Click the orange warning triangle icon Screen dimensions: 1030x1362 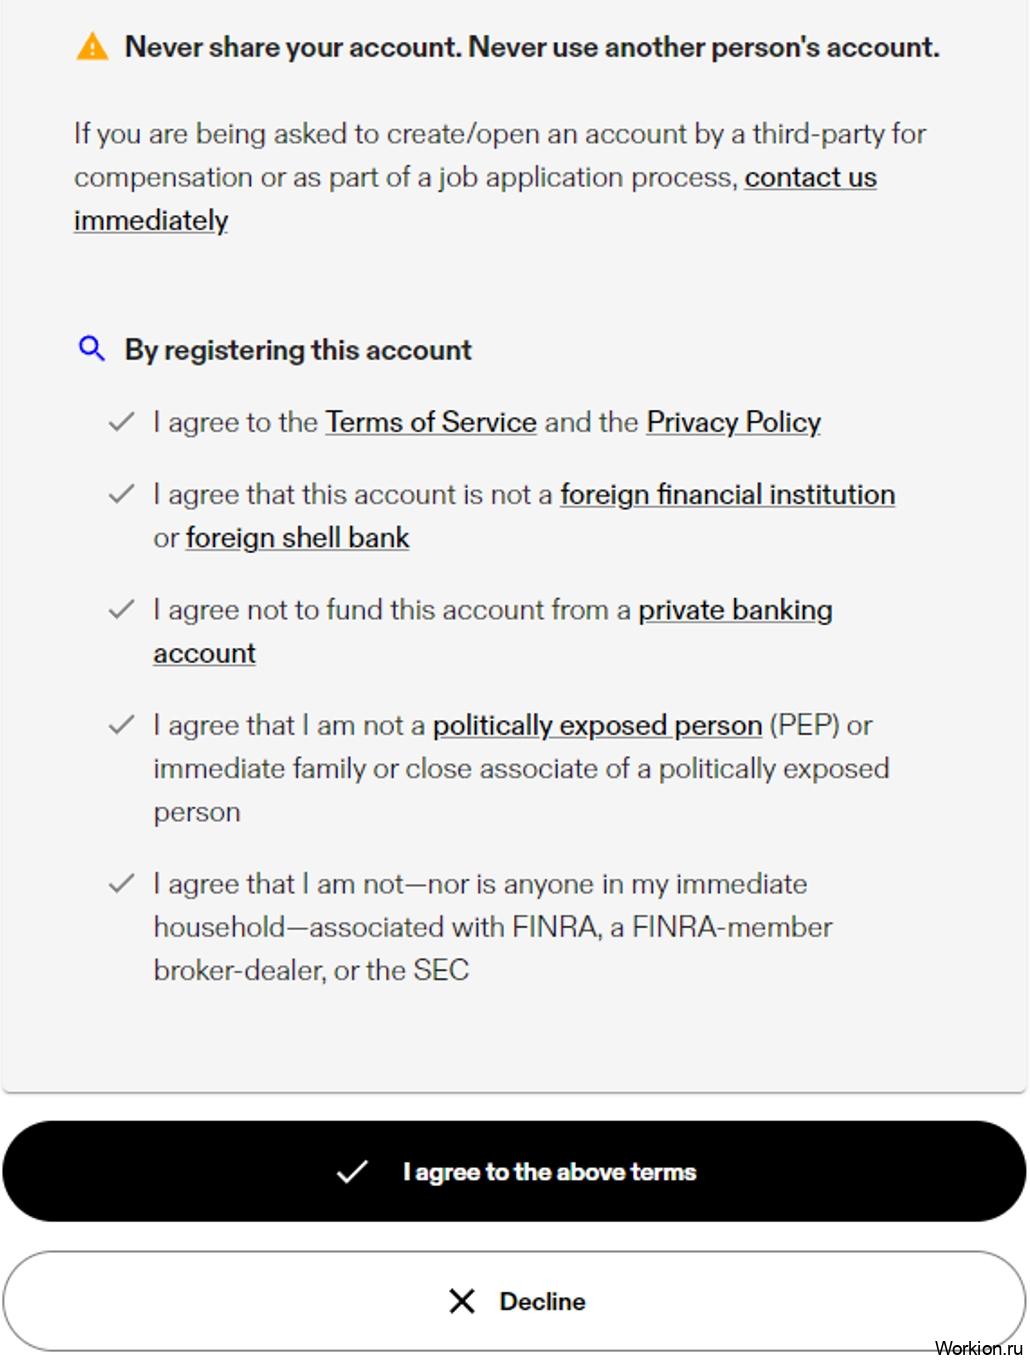click(92, 46)
